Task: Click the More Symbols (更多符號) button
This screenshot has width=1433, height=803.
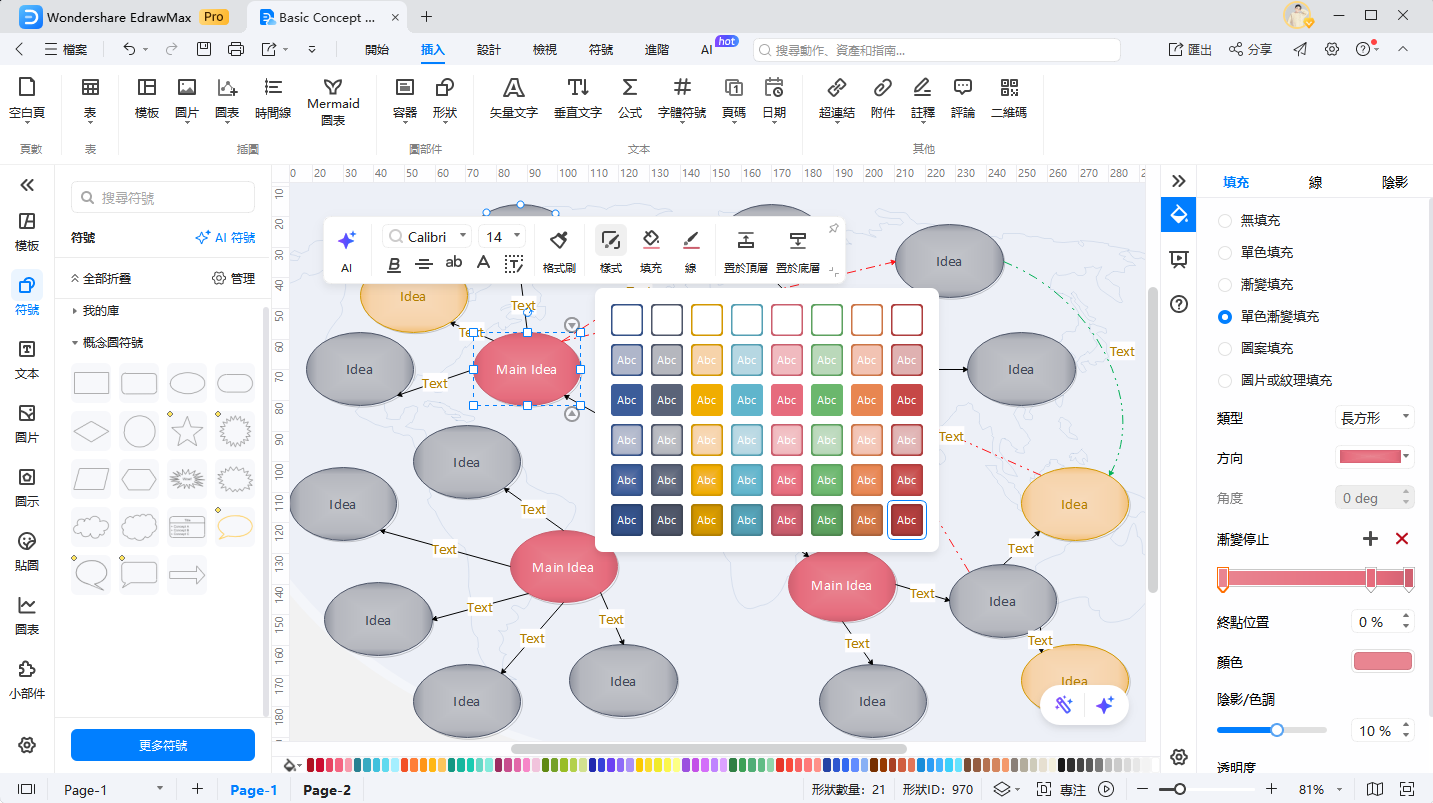Action: pos(163,745)
